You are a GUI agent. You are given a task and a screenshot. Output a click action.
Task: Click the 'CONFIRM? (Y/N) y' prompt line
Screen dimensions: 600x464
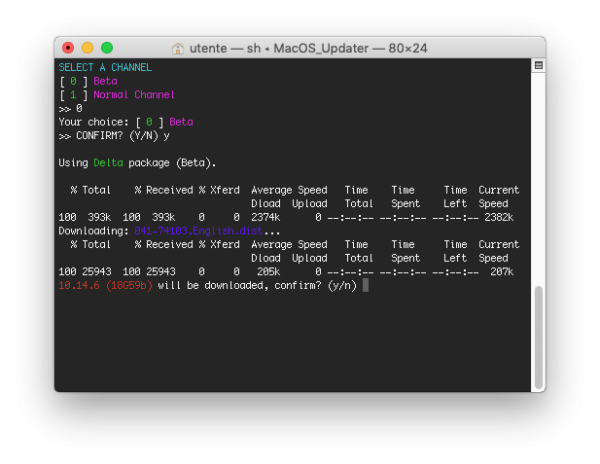coord(114,136)
